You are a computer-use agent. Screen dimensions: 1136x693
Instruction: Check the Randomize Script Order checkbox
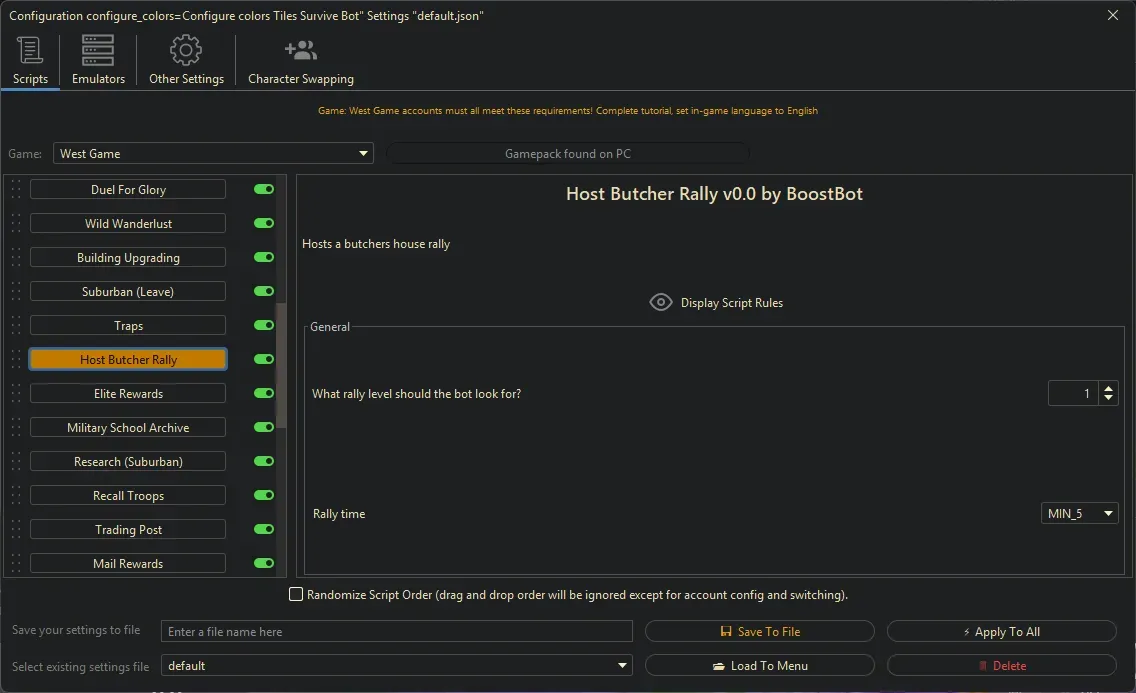tap(296, 595)
